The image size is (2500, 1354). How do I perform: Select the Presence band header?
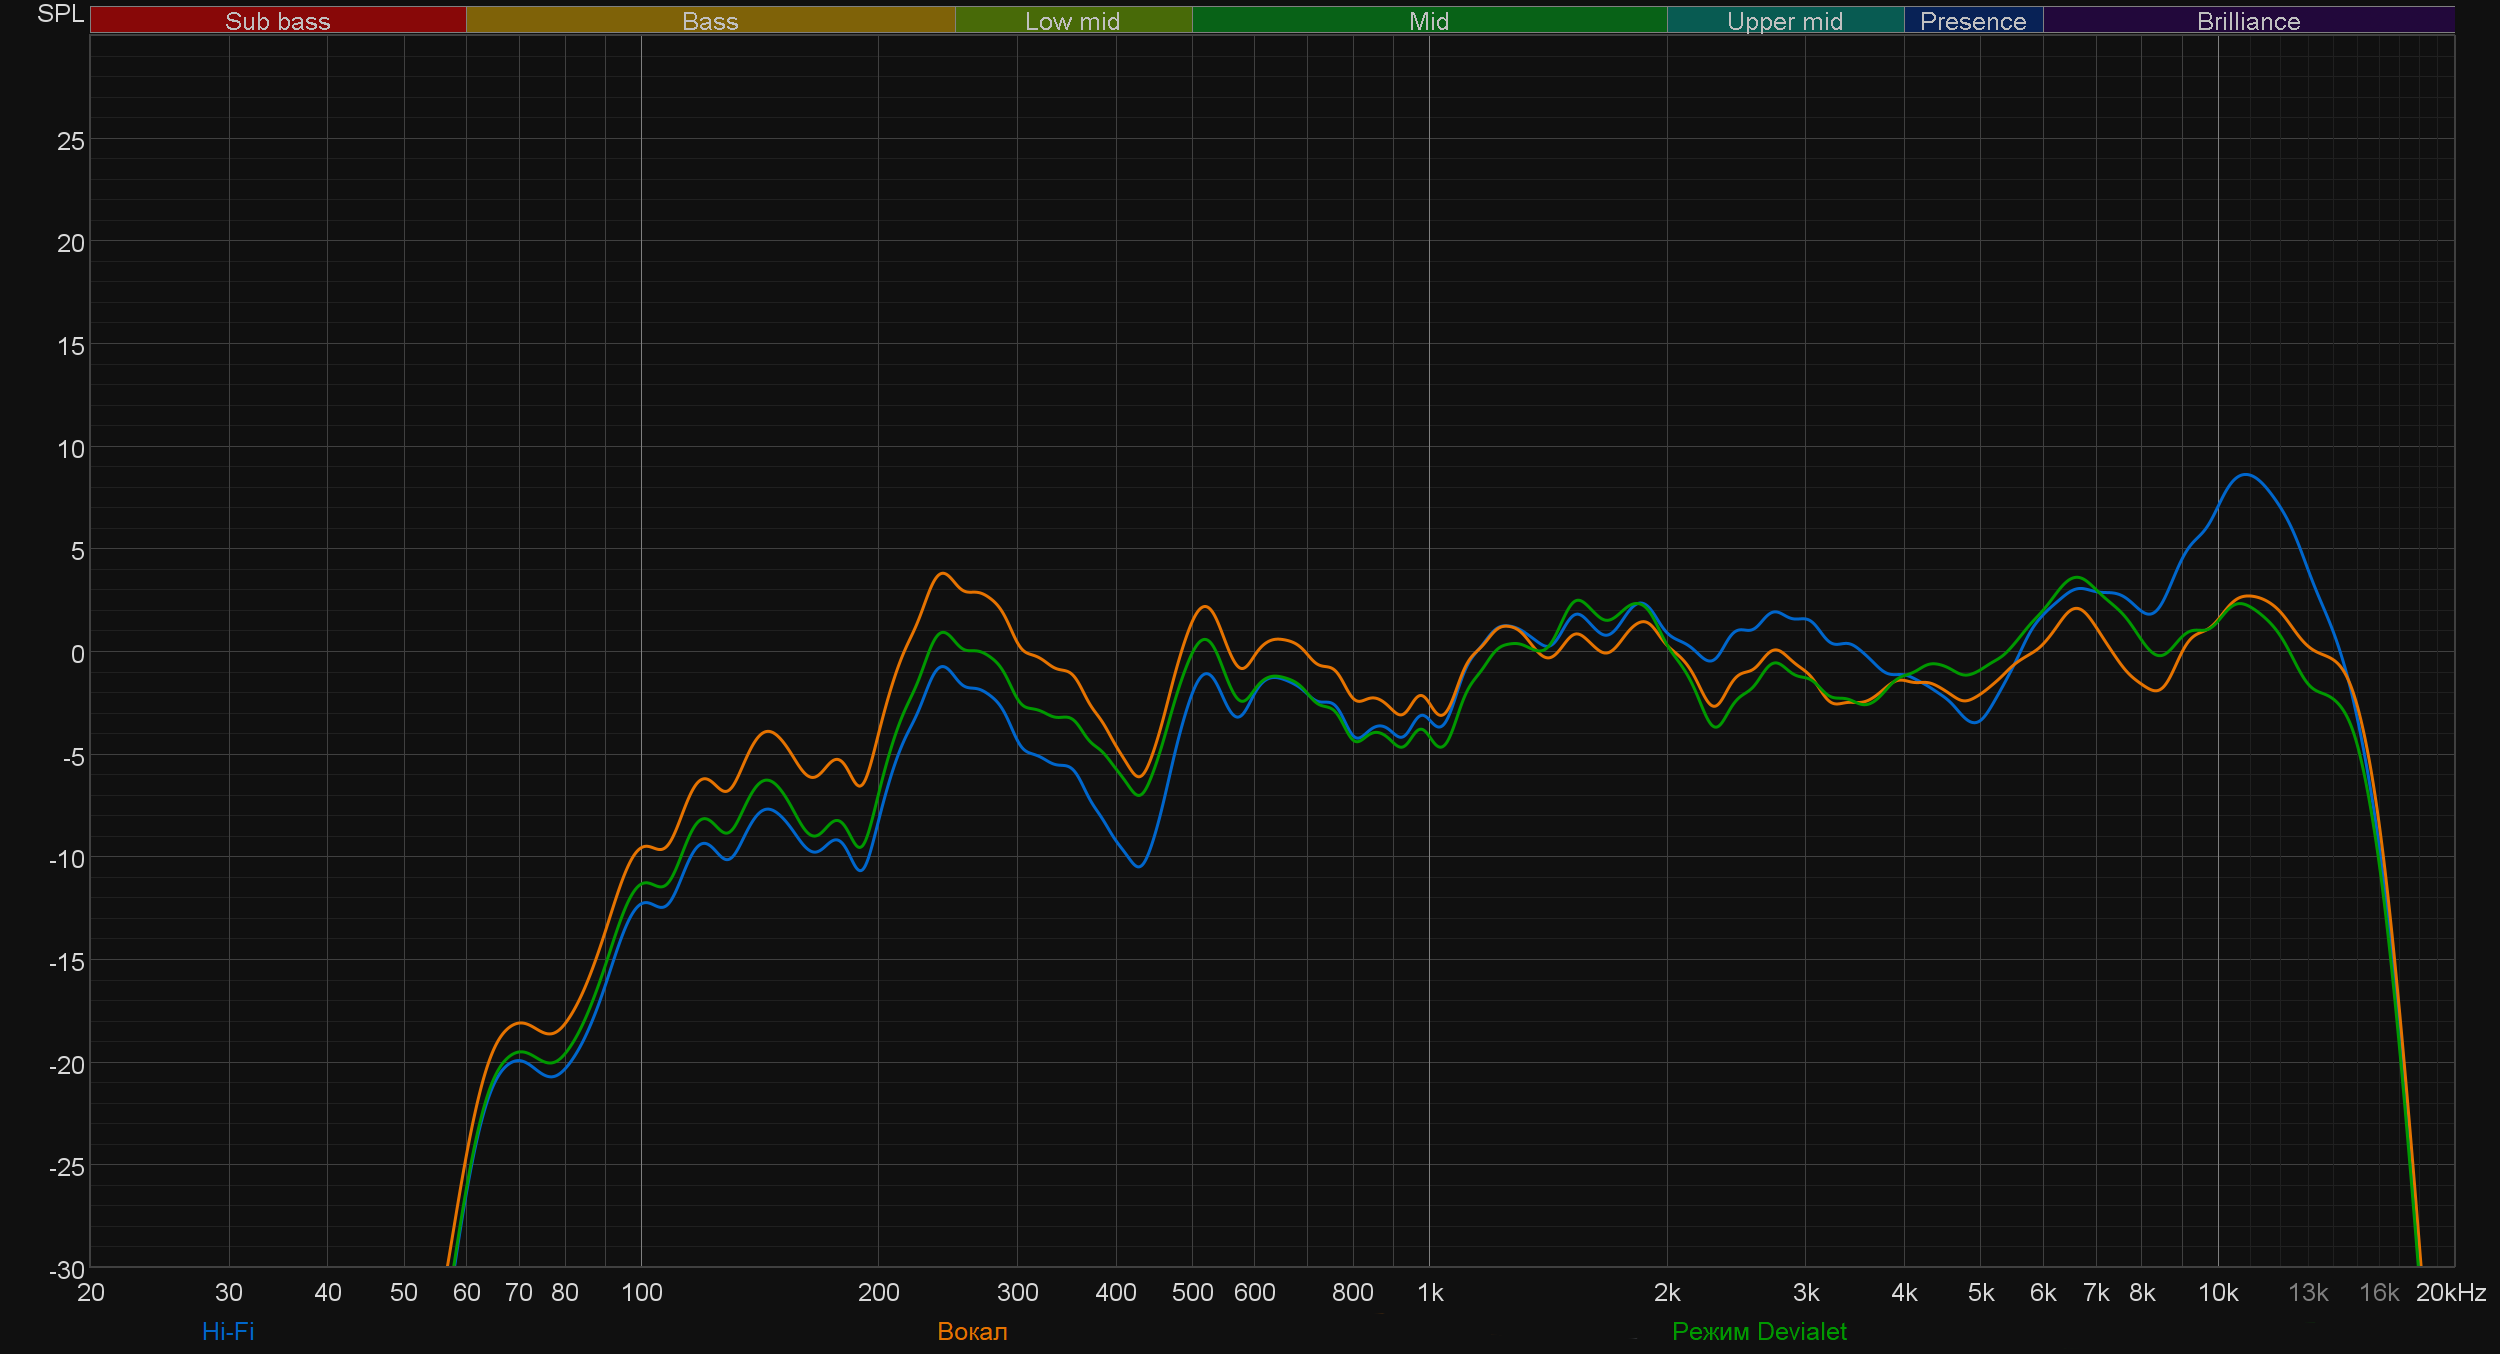coord(1972,21)
